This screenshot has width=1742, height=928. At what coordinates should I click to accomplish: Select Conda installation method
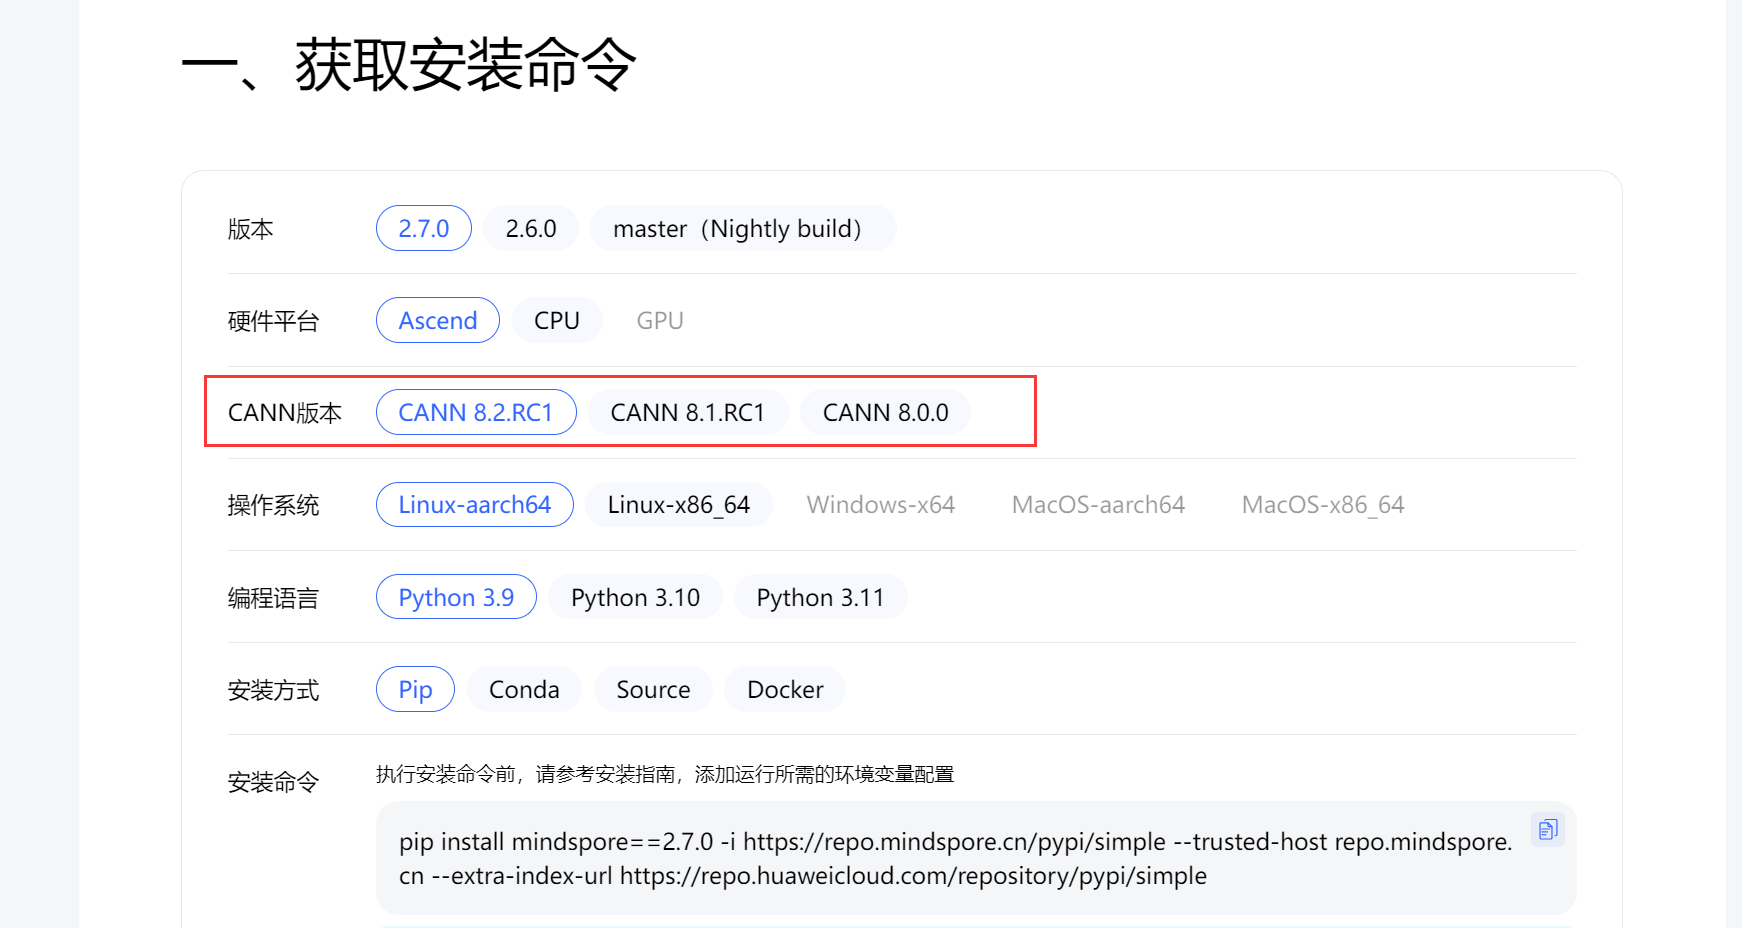click(524, 689)
